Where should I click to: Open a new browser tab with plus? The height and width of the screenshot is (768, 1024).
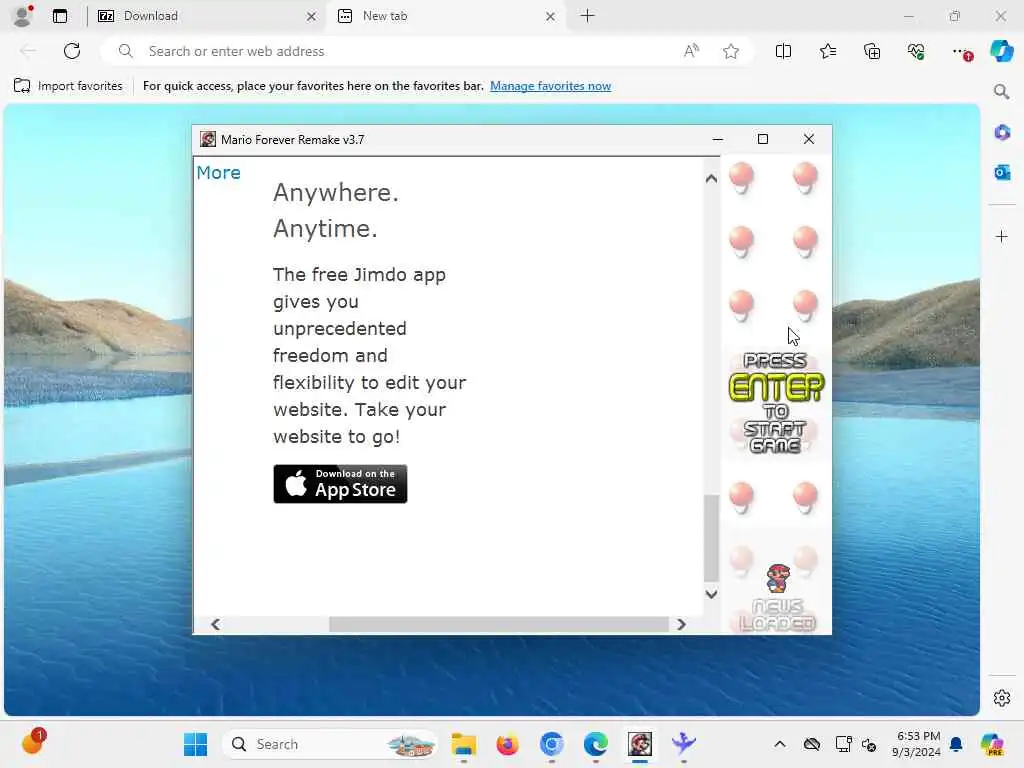588,16
